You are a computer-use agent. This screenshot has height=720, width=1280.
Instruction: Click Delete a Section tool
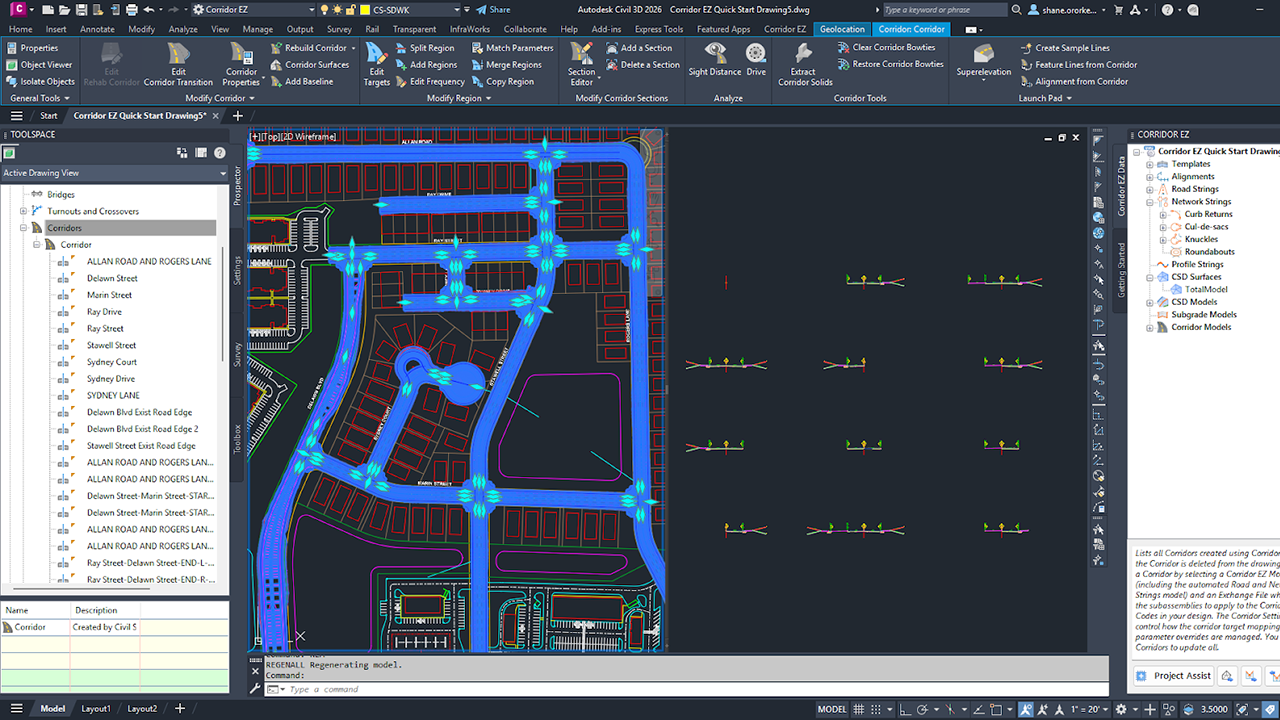tap(642, 65)
